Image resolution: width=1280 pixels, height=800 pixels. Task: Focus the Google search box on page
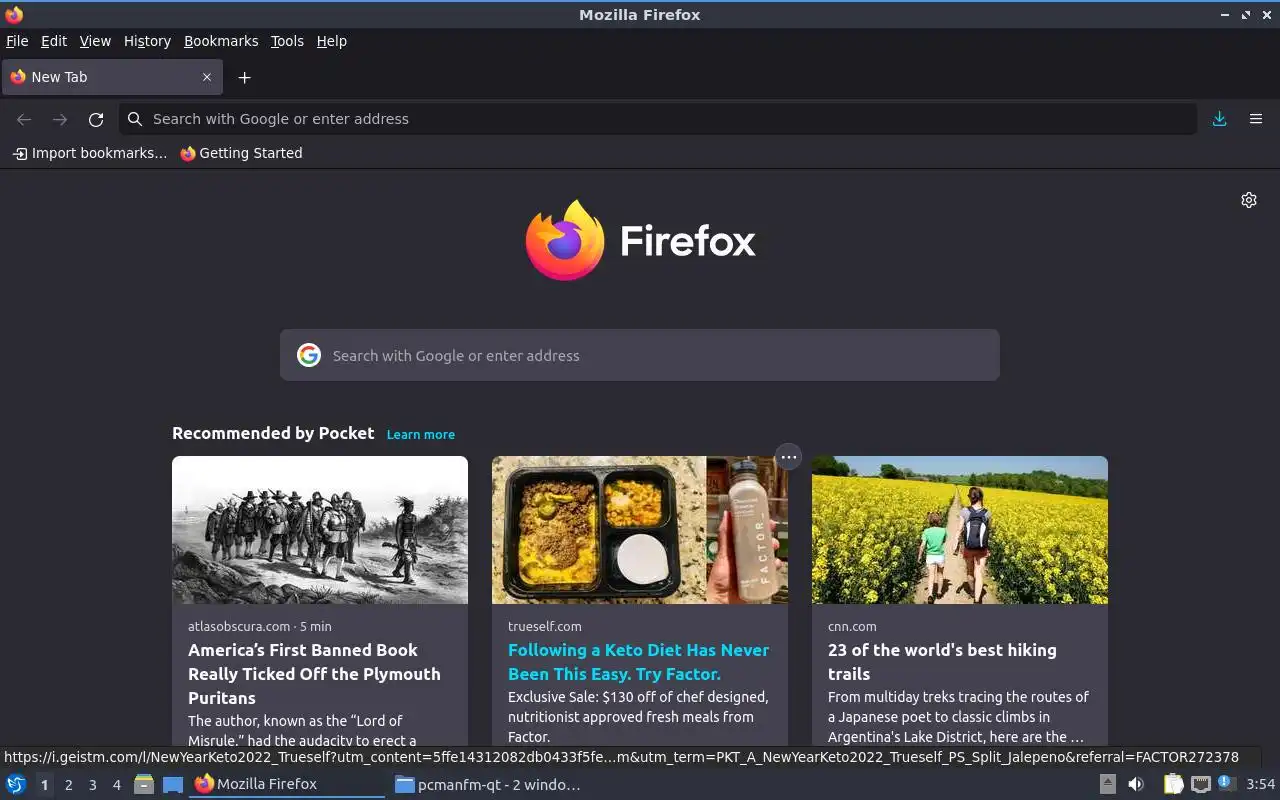click(x=640, y=355)
